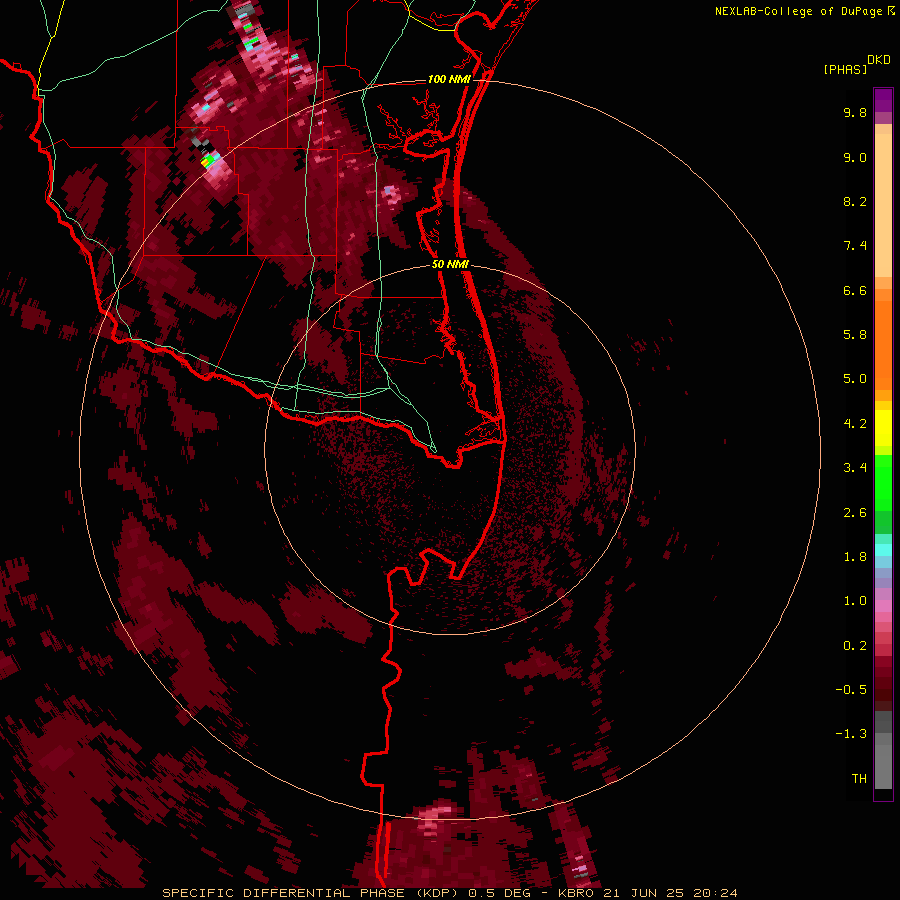900x900 pixels.
Task: Click the 1.8 legend value label
Action: tap(855, 557)
